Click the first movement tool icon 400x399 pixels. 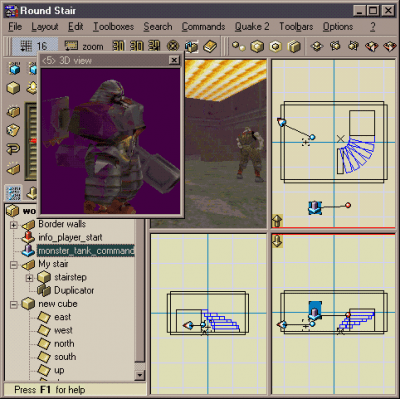(317, 46)
